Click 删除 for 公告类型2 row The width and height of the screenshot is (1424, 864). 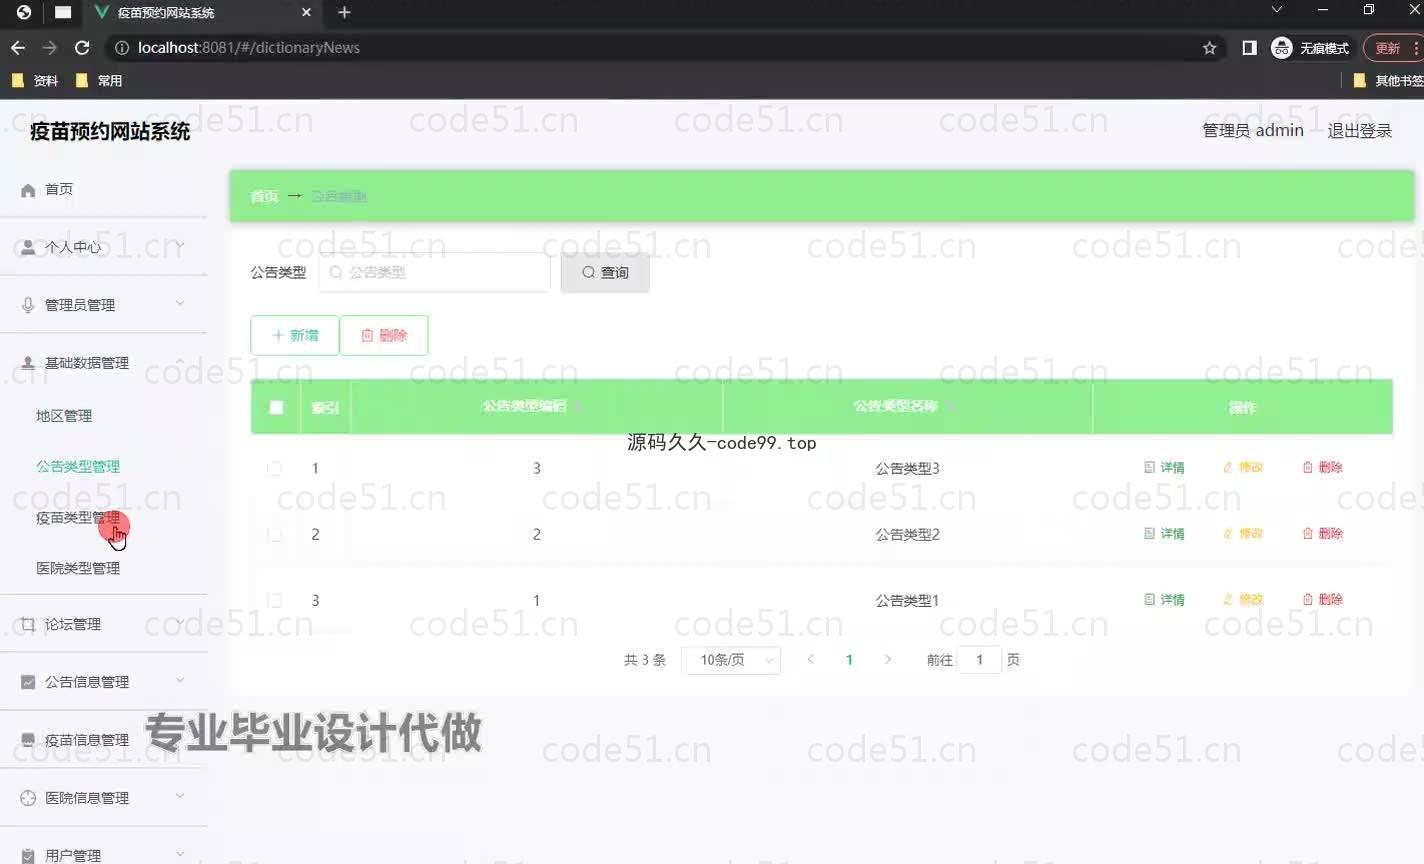click(1322, 533)
